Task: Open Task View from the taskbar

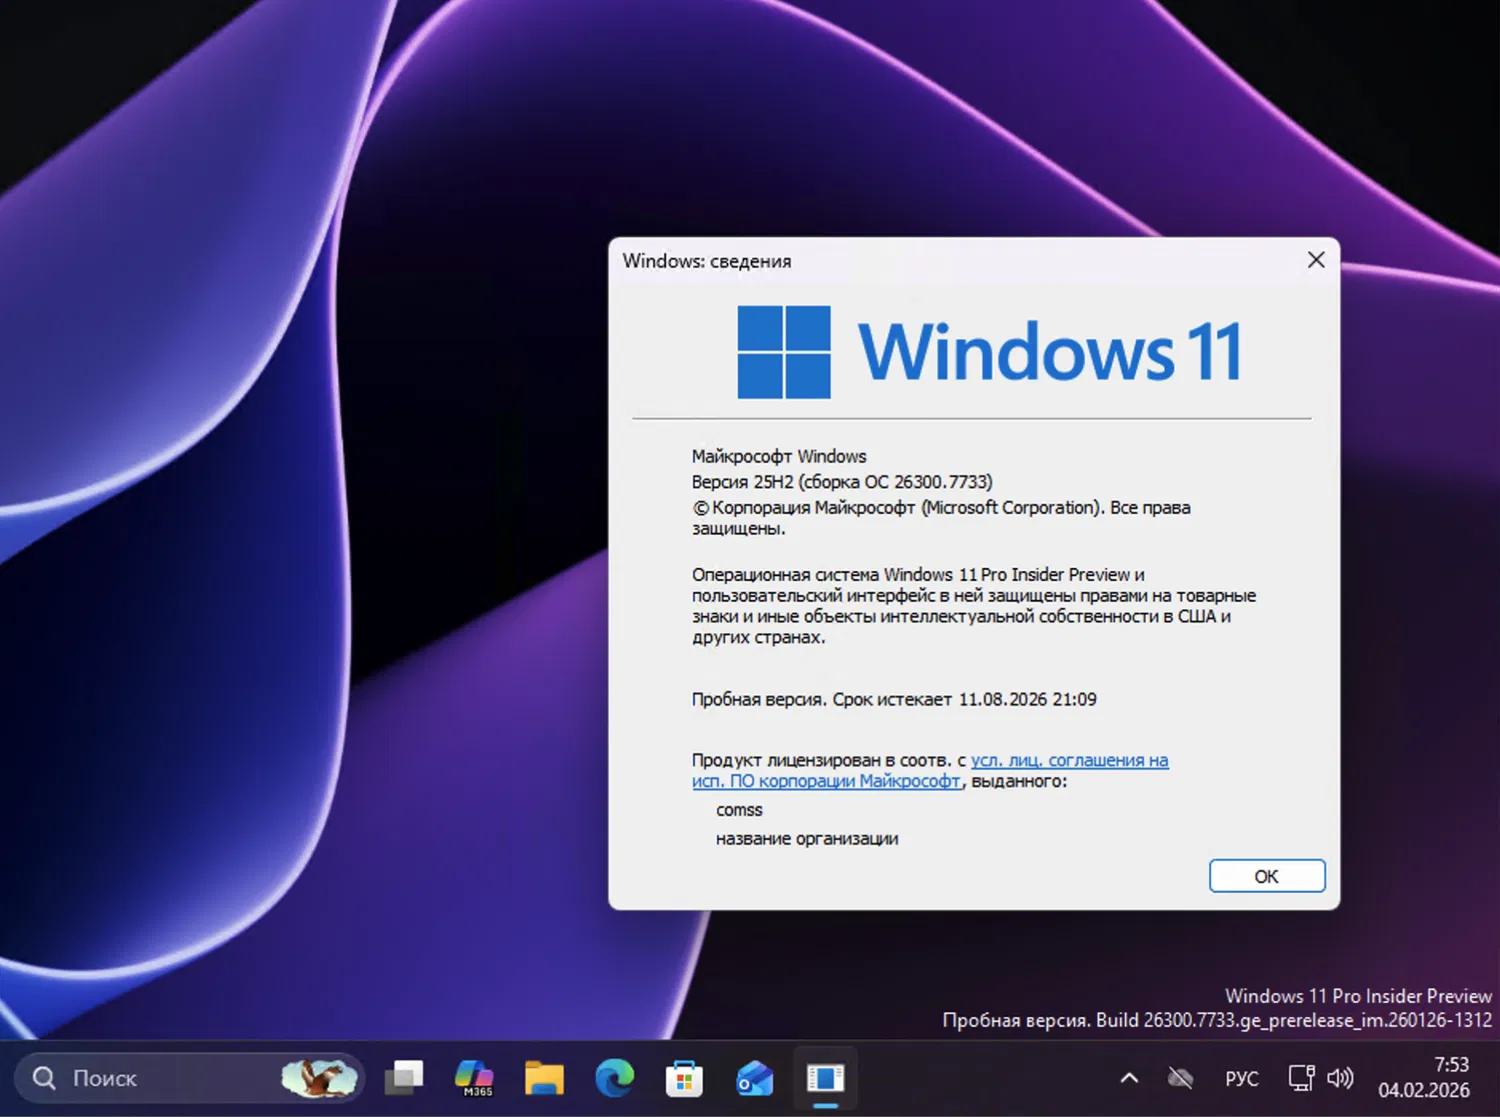Action: pyautogui.click(x=404, y=1078)
